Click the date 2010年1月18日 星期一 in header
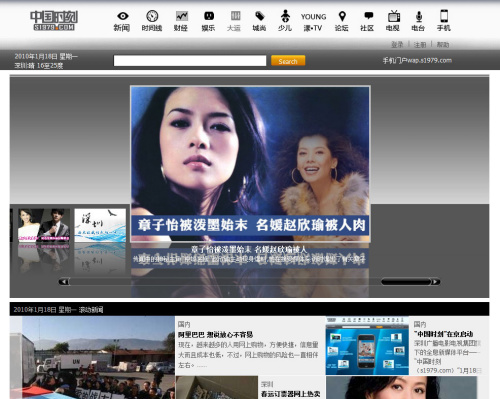 [46, 56]
